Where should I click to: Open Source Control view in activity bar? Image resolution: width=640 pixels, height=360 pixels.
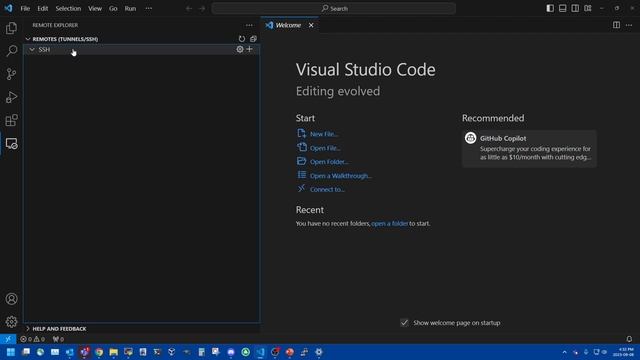(x=11, y=74)
